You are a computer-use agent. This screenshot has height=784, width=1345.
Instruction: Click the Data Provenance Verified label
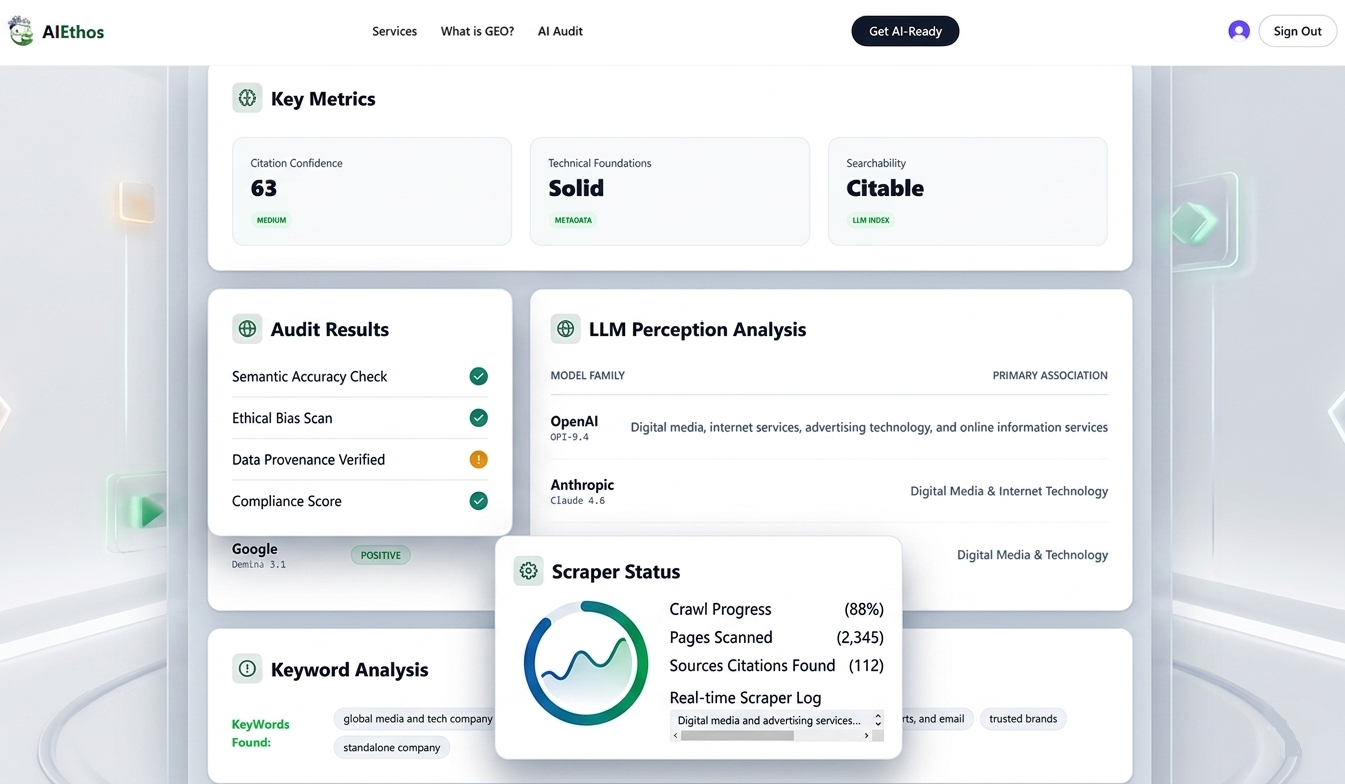pos(308,460)
